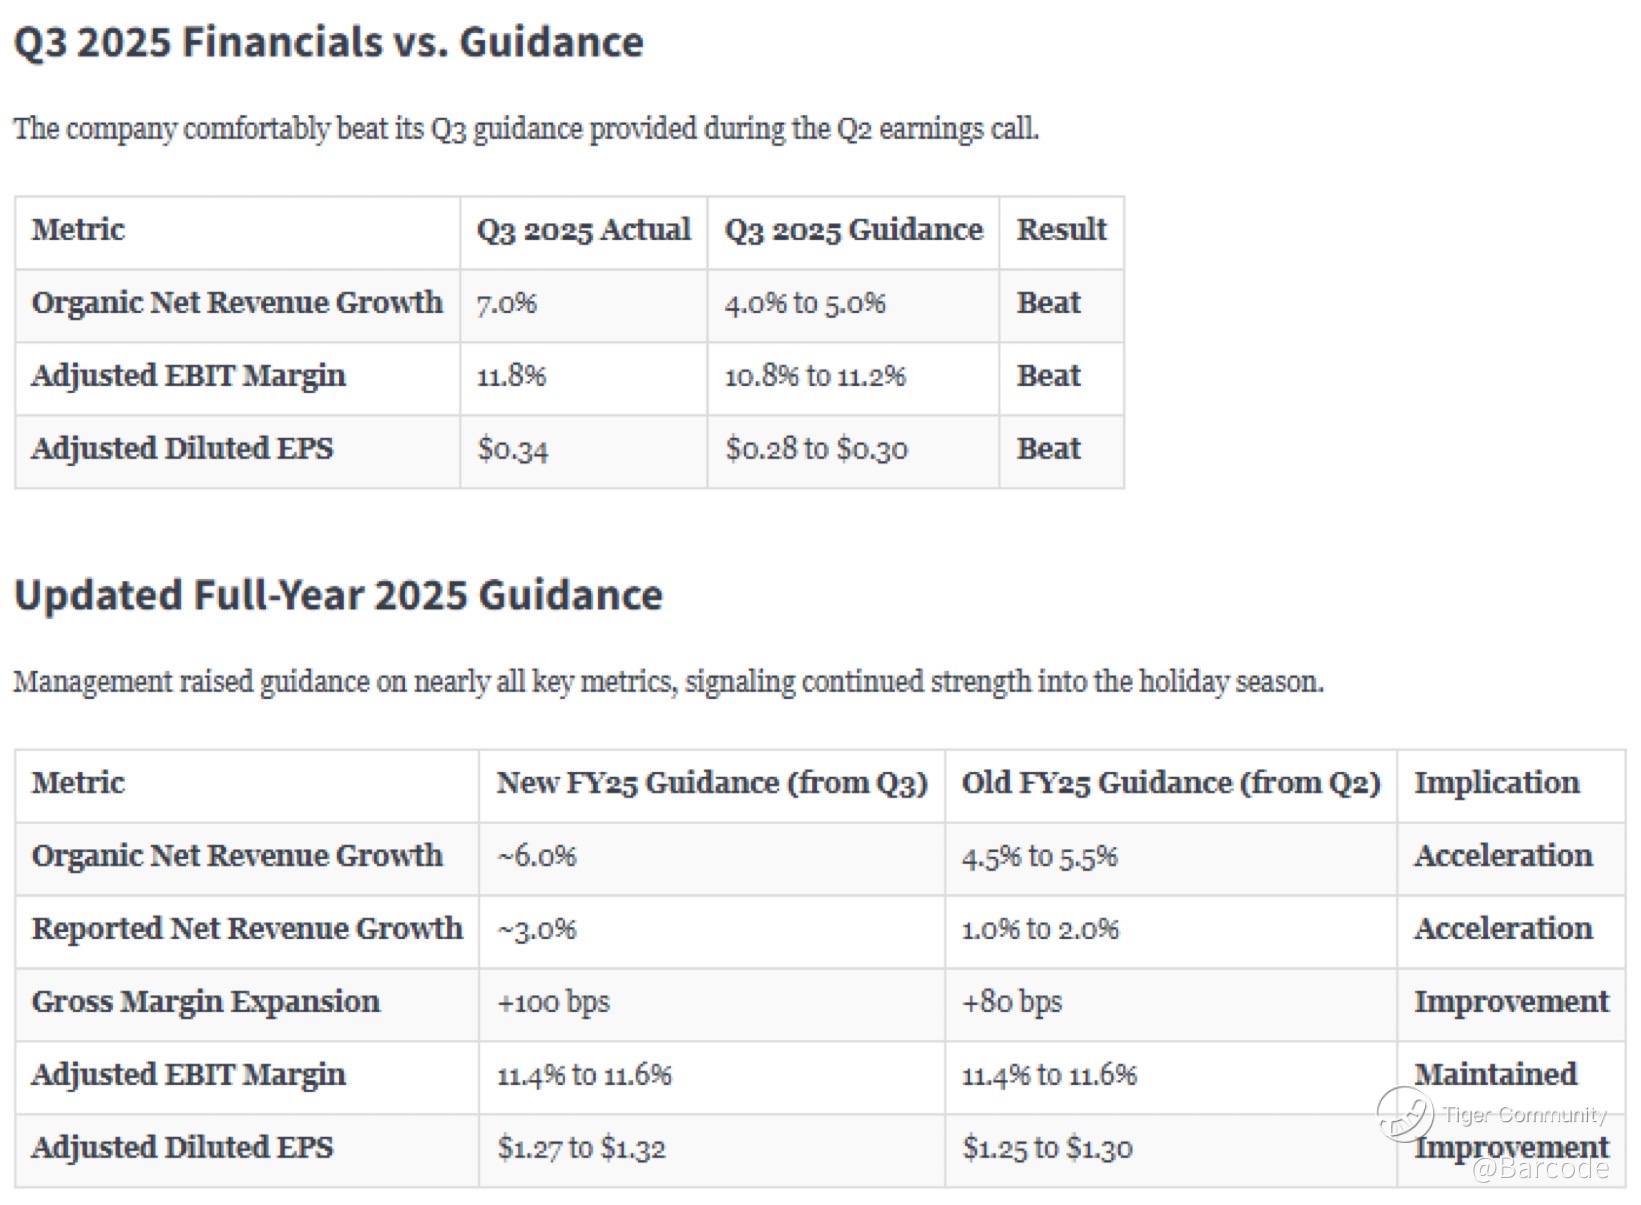Click the "Old FY25 Guidance (from Q2)" header

[1170, 783]
